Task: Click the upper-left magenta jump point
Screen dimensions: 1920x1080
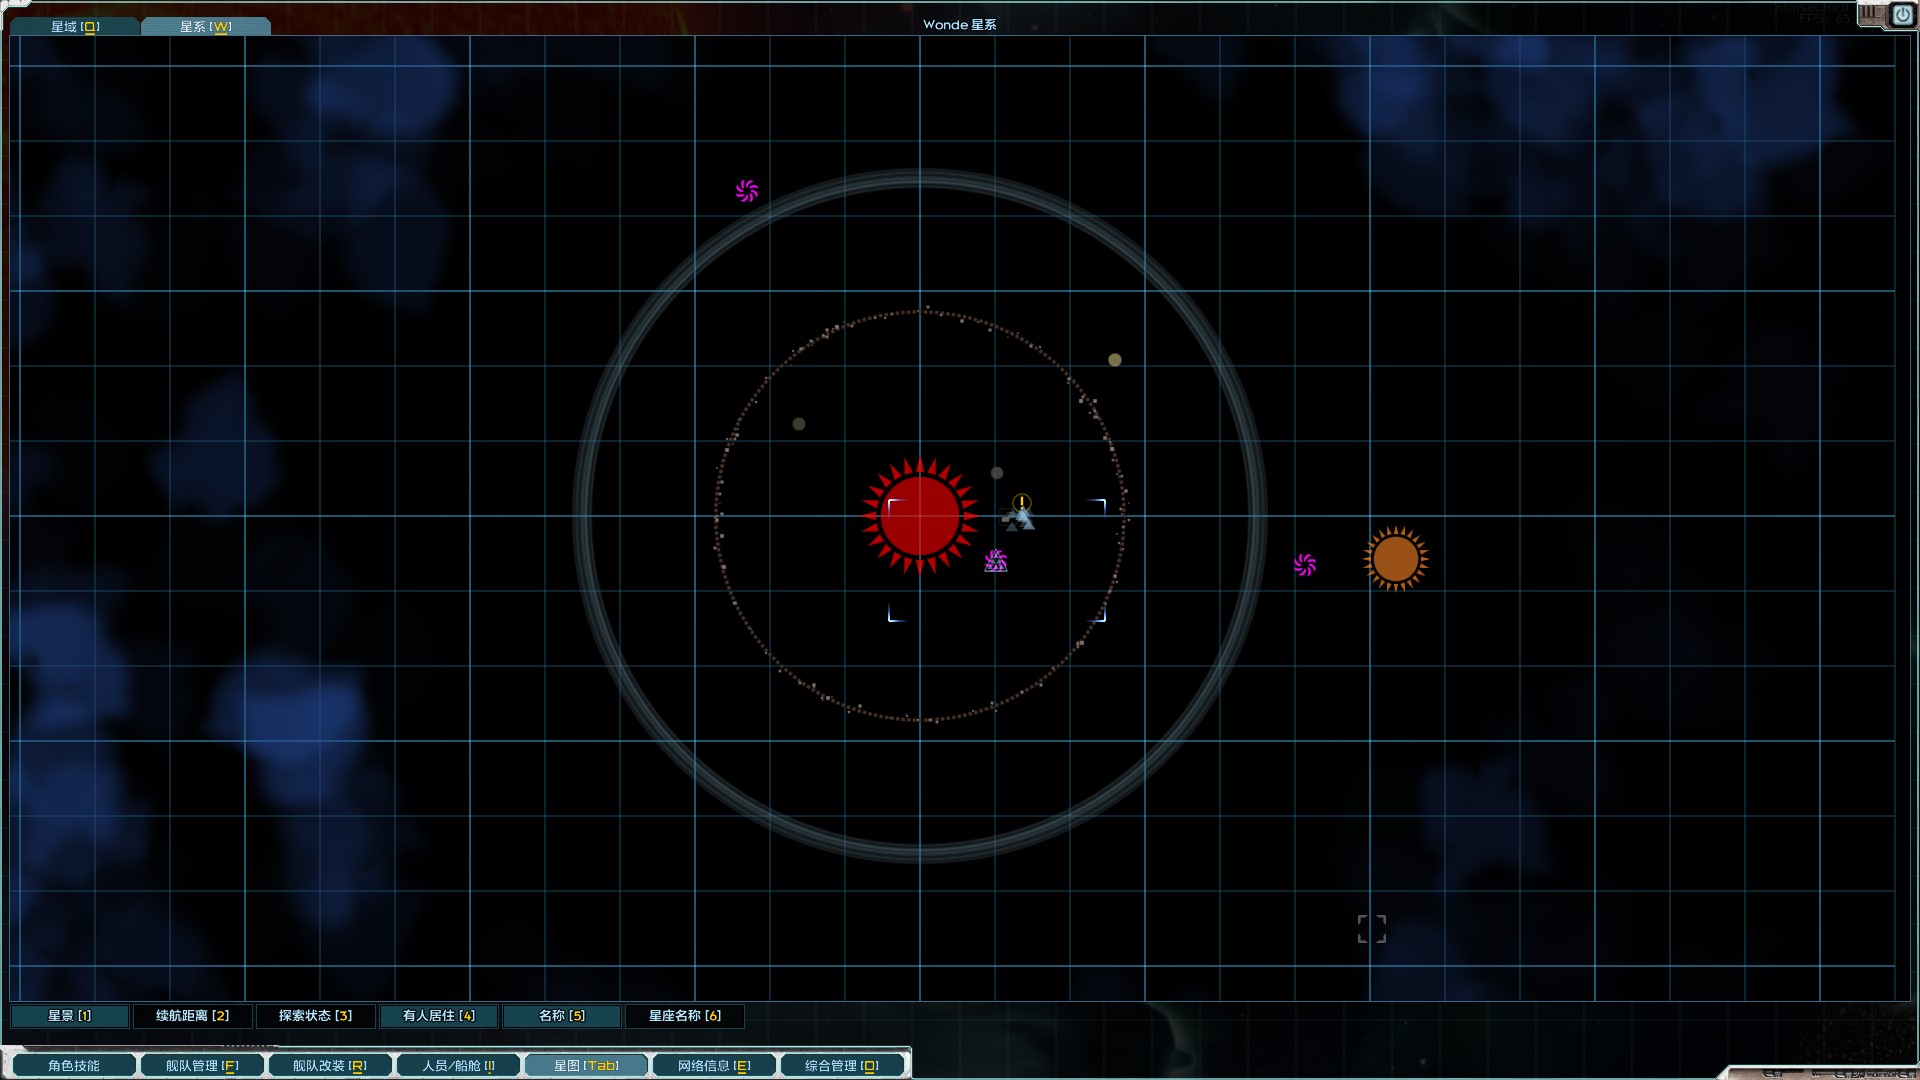Action: [x=747, y=191]
